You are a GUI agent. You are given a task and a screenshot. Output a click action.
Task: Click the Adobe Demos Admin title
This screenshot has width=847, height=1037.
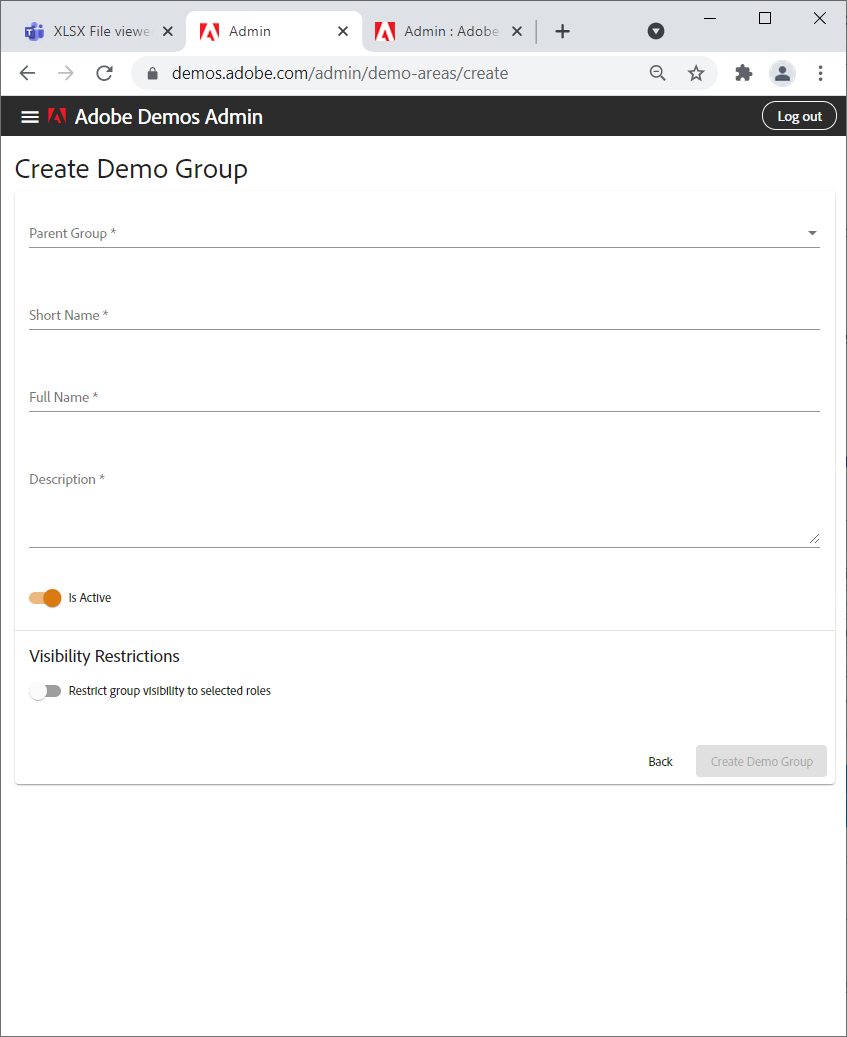pyautogui.click(x=169, y=116)
